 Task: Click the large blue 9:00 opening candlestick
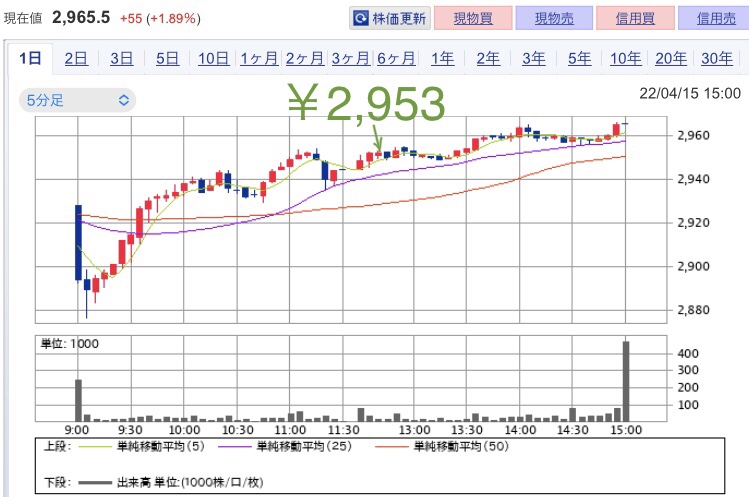tap(78, 242)
